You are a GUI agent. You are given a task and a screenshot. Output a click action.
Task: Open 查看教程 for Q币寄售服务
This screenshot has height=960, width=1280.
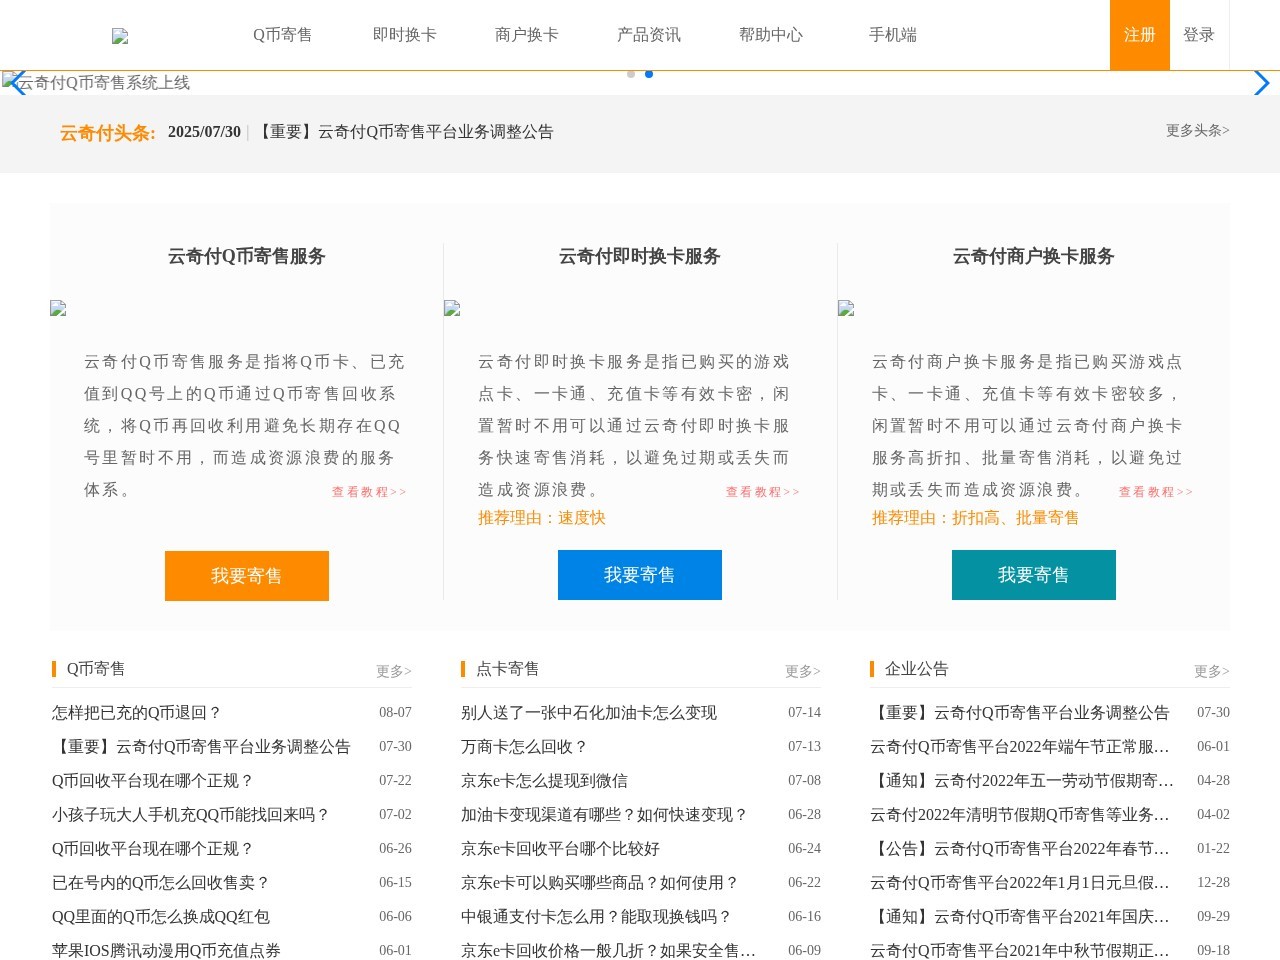[368, 491]
